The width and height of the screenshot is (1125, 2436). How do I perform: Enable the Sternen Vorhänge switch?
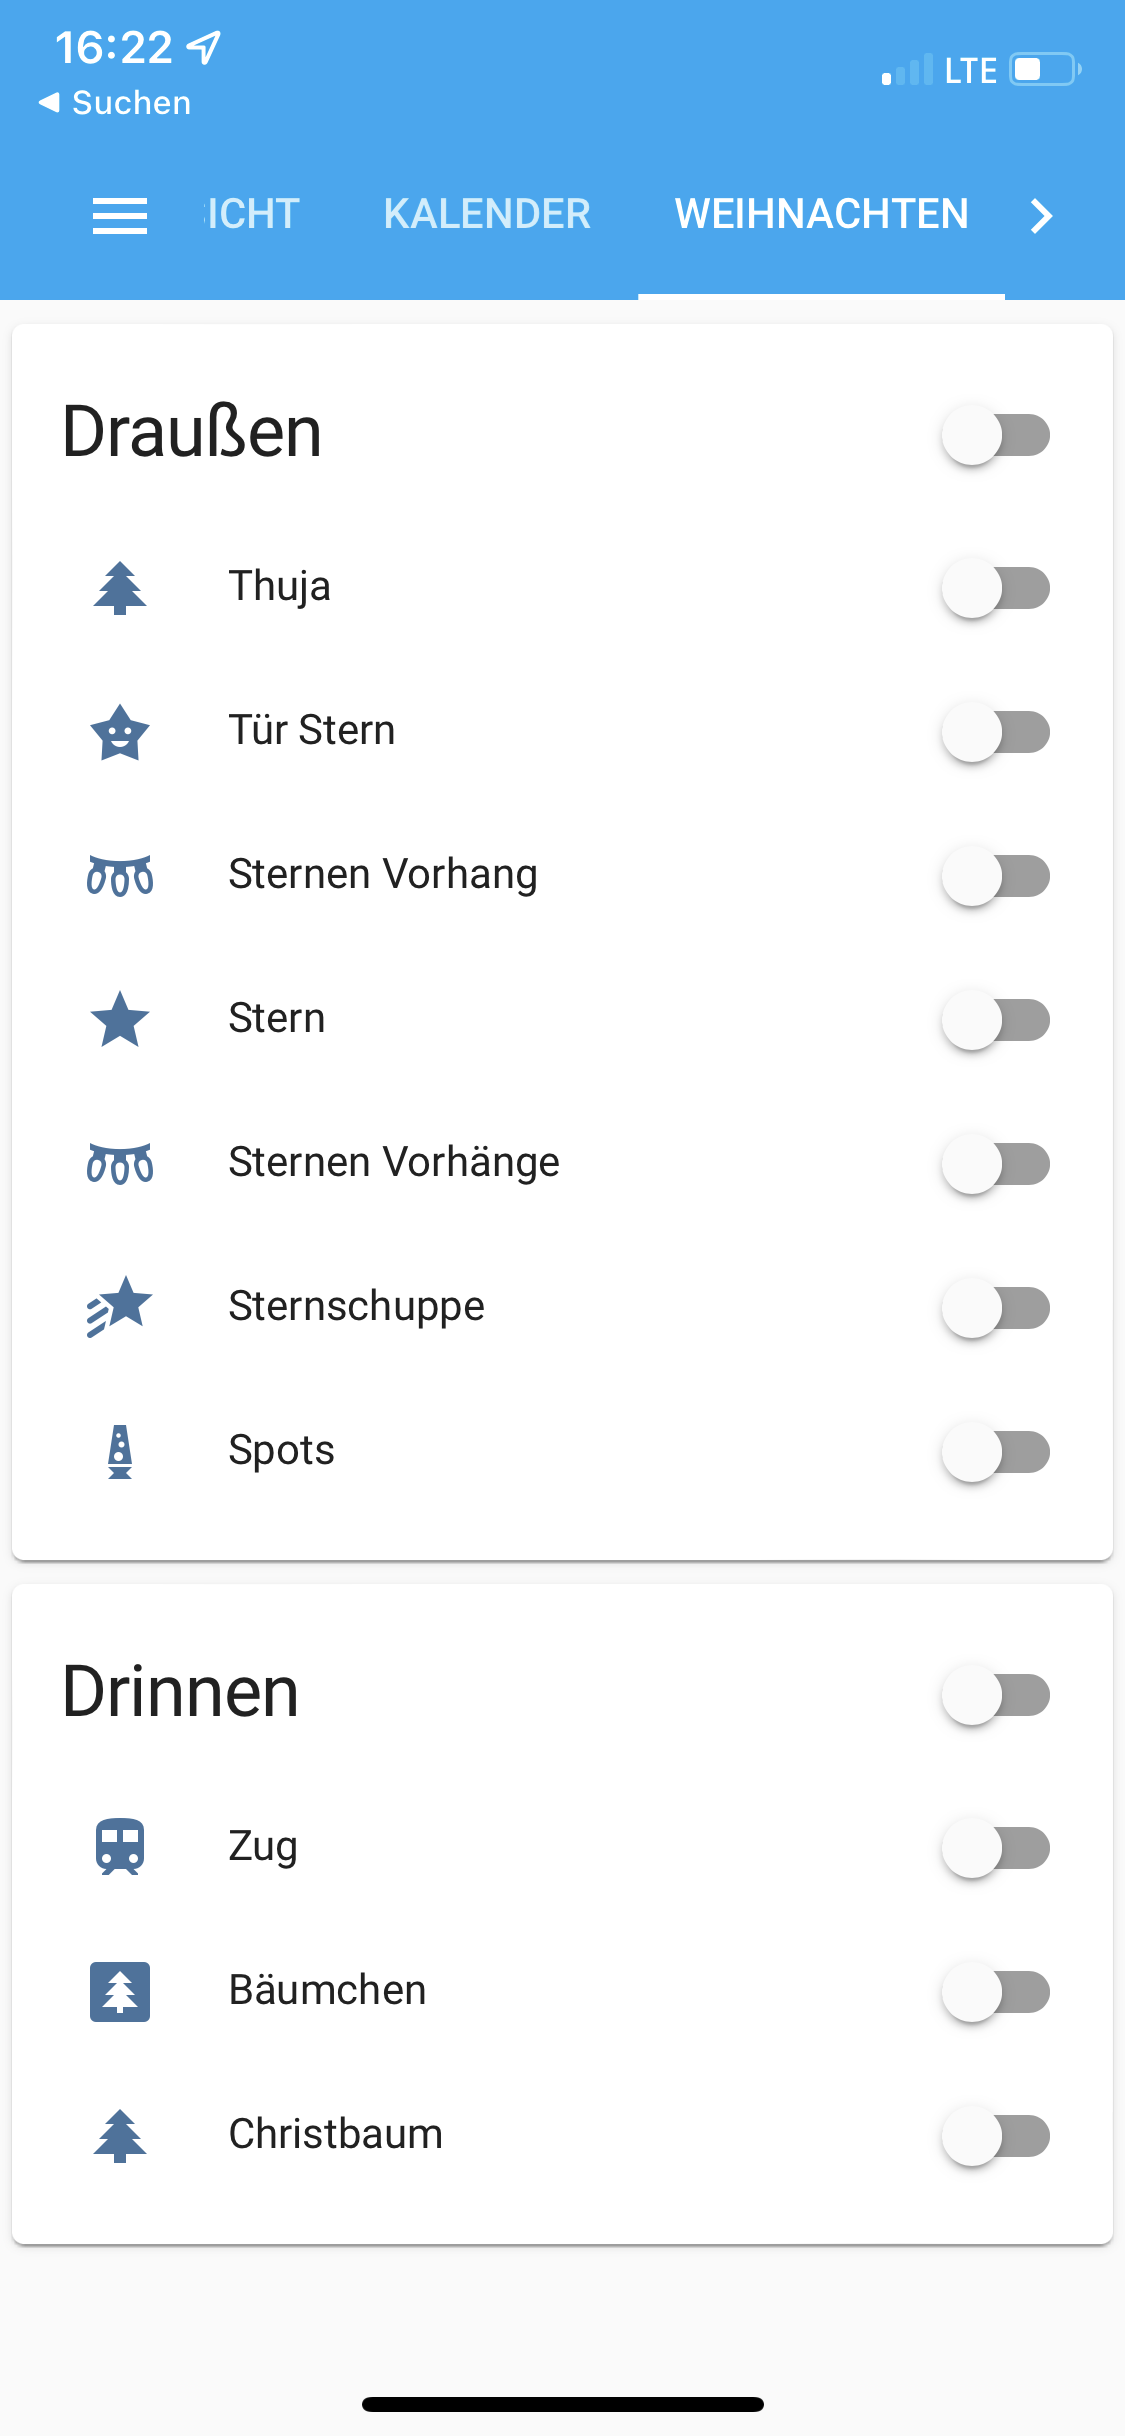[x=995, y=1164]
